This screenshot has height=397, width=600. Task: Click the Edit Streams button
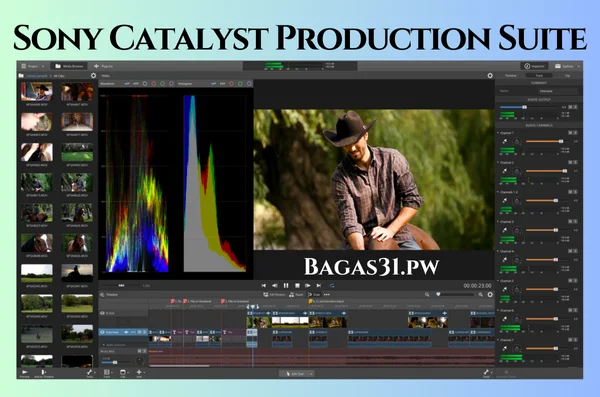point(274,295)
